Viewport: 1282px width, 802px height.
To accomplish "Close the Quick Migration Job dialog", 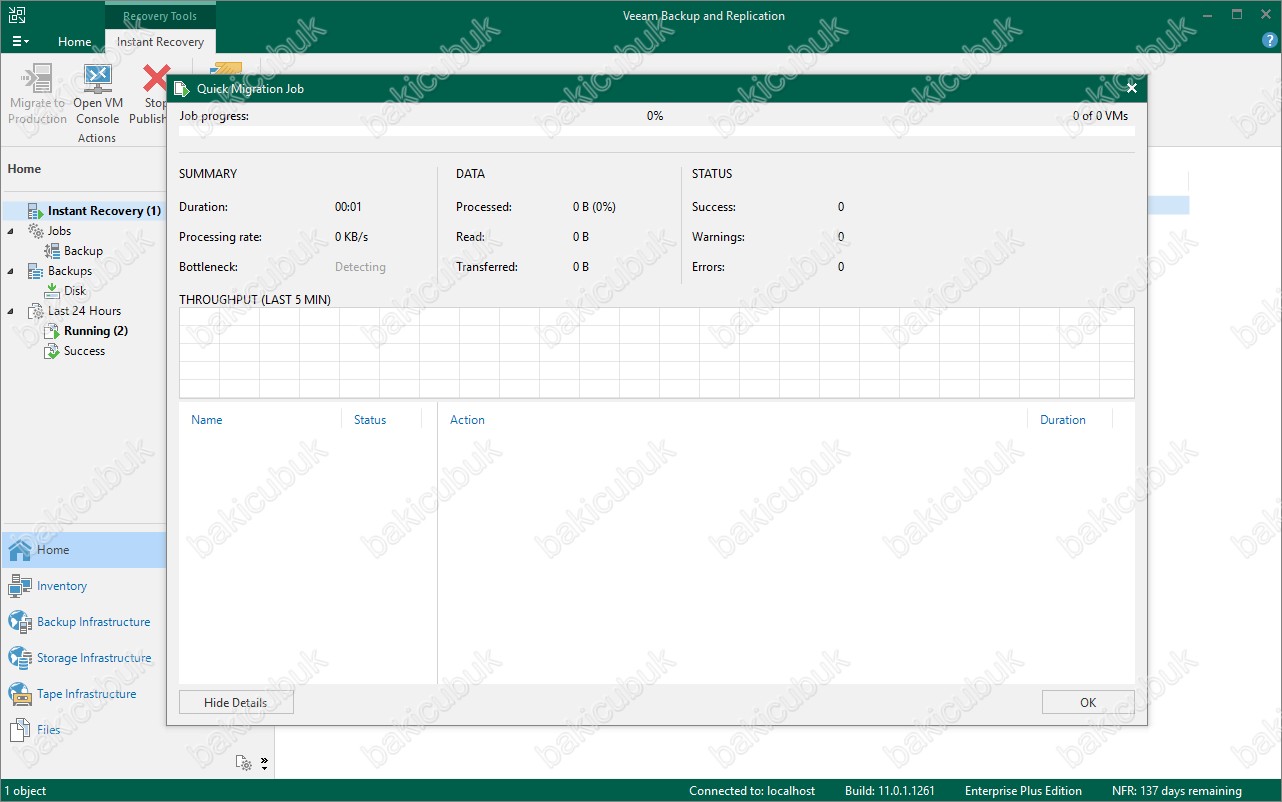I will point(1132,88).
